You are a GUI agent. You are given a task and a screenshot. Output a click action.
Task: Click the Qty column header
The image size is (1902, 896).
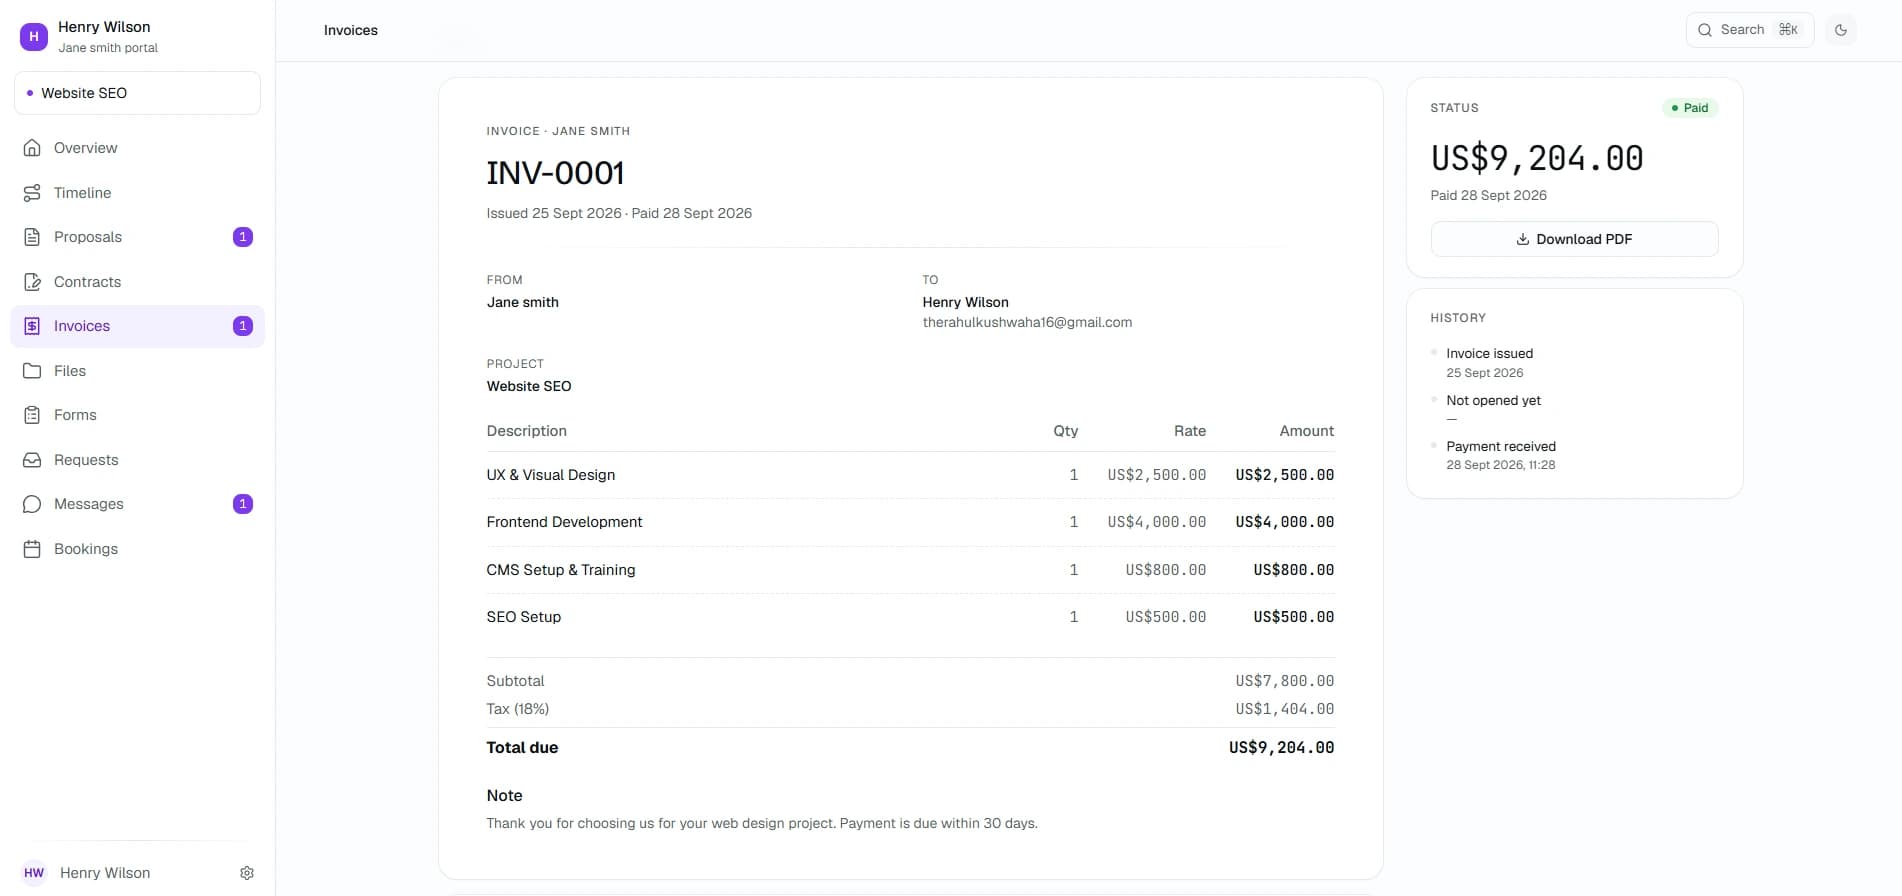click(1065, 431)
